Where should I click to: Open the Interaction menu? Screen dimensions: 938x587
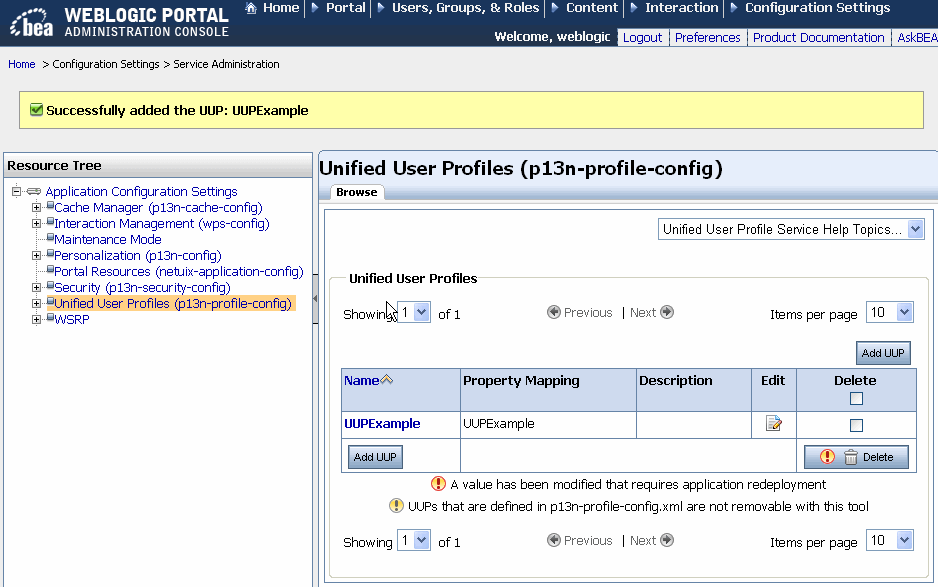[x=681, y=8]
